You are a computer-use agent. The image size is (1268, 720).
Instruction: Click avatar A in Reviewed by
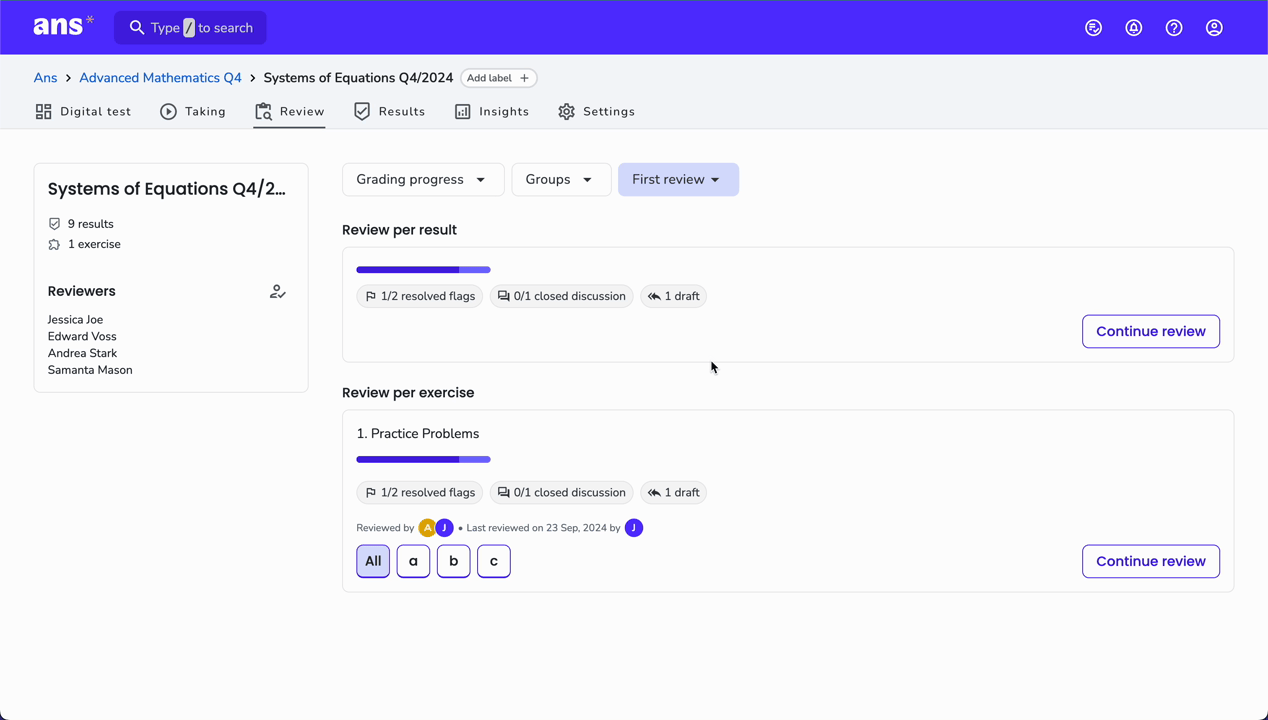point(427,528)
